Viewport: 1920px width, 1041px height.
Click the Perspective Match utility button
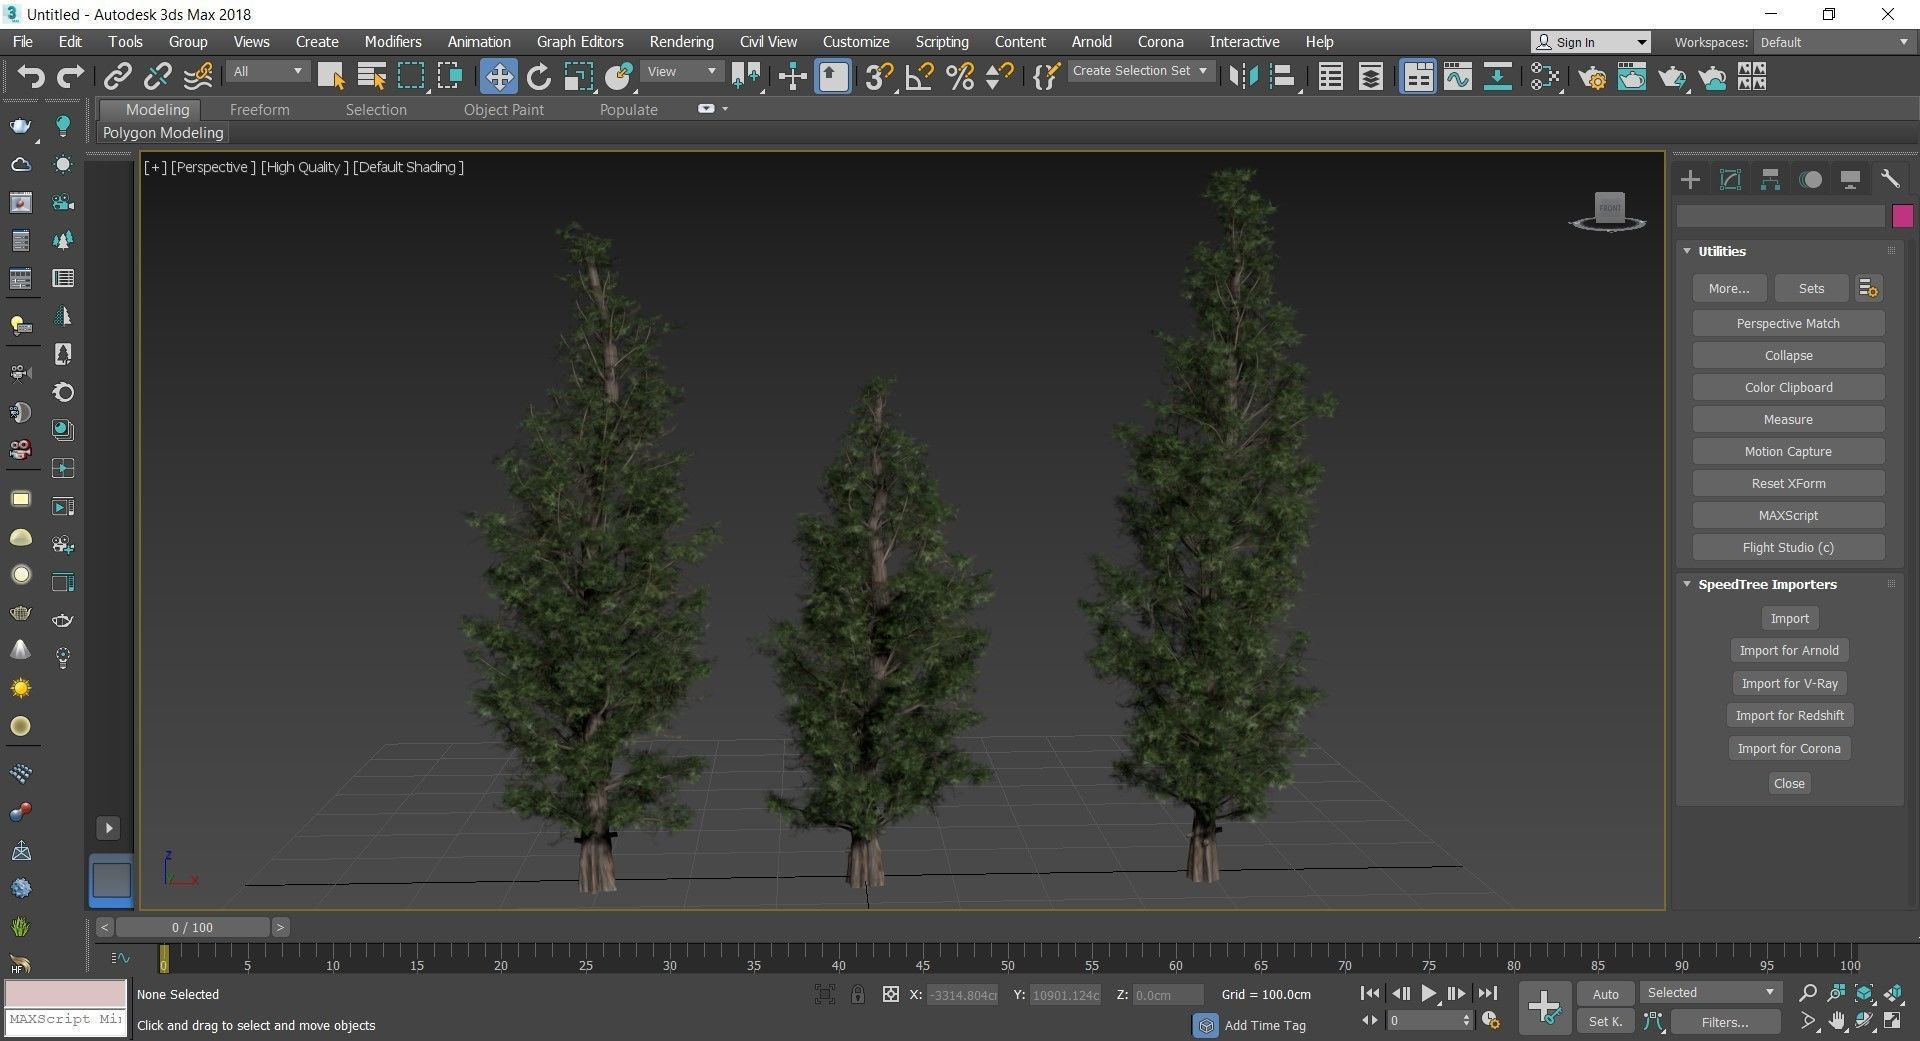tap(1788, 323)
